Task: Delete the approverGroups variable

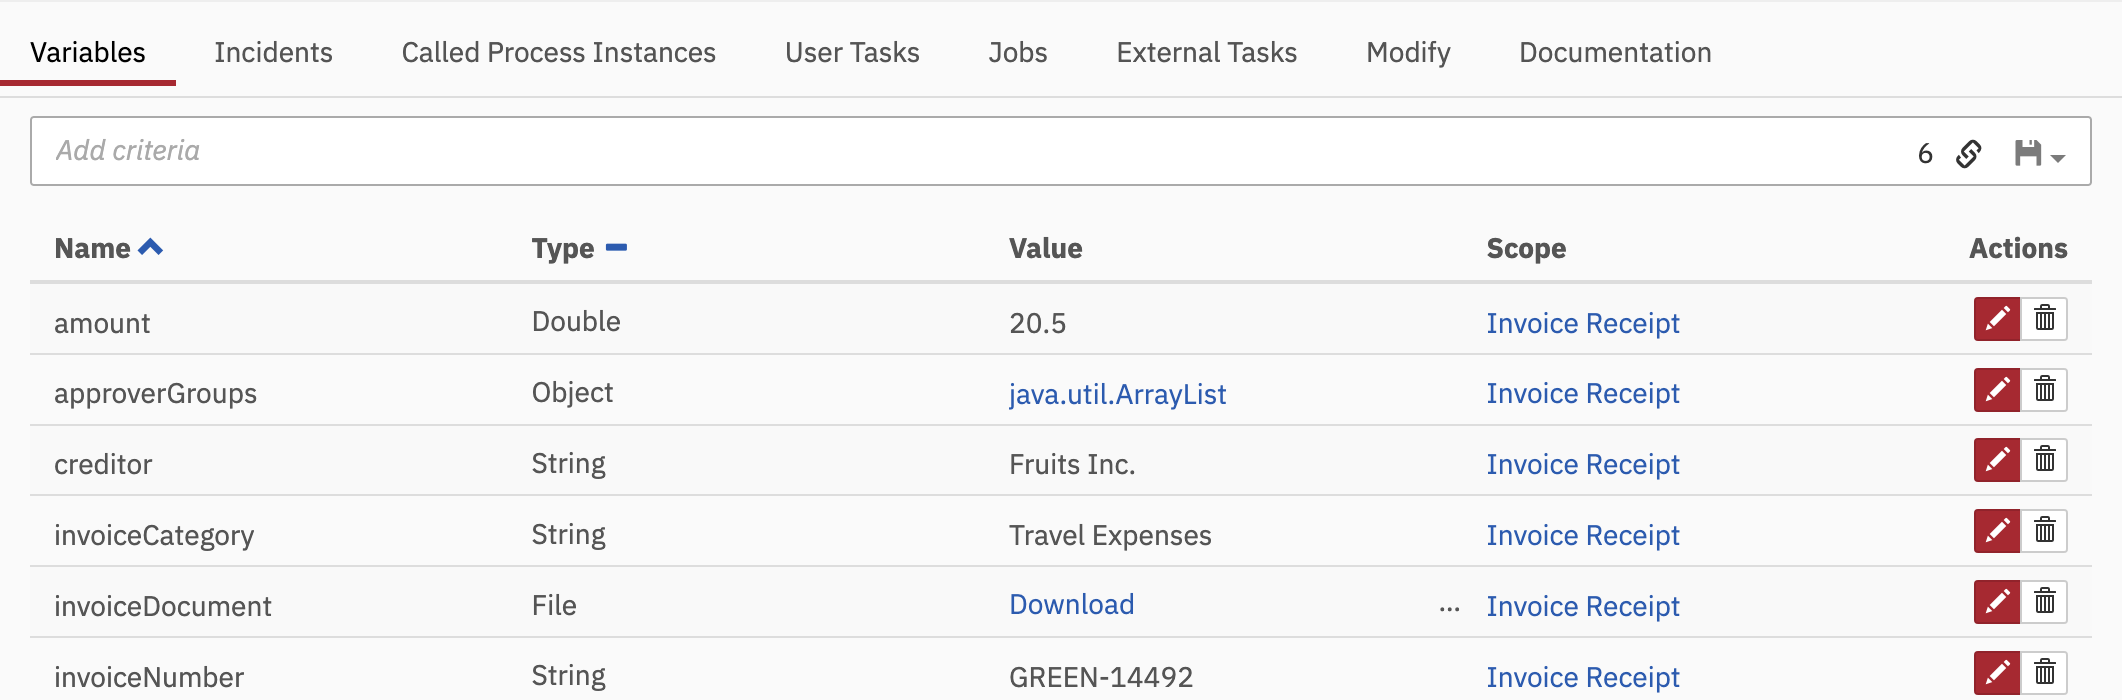Action: click(2044, 390)
